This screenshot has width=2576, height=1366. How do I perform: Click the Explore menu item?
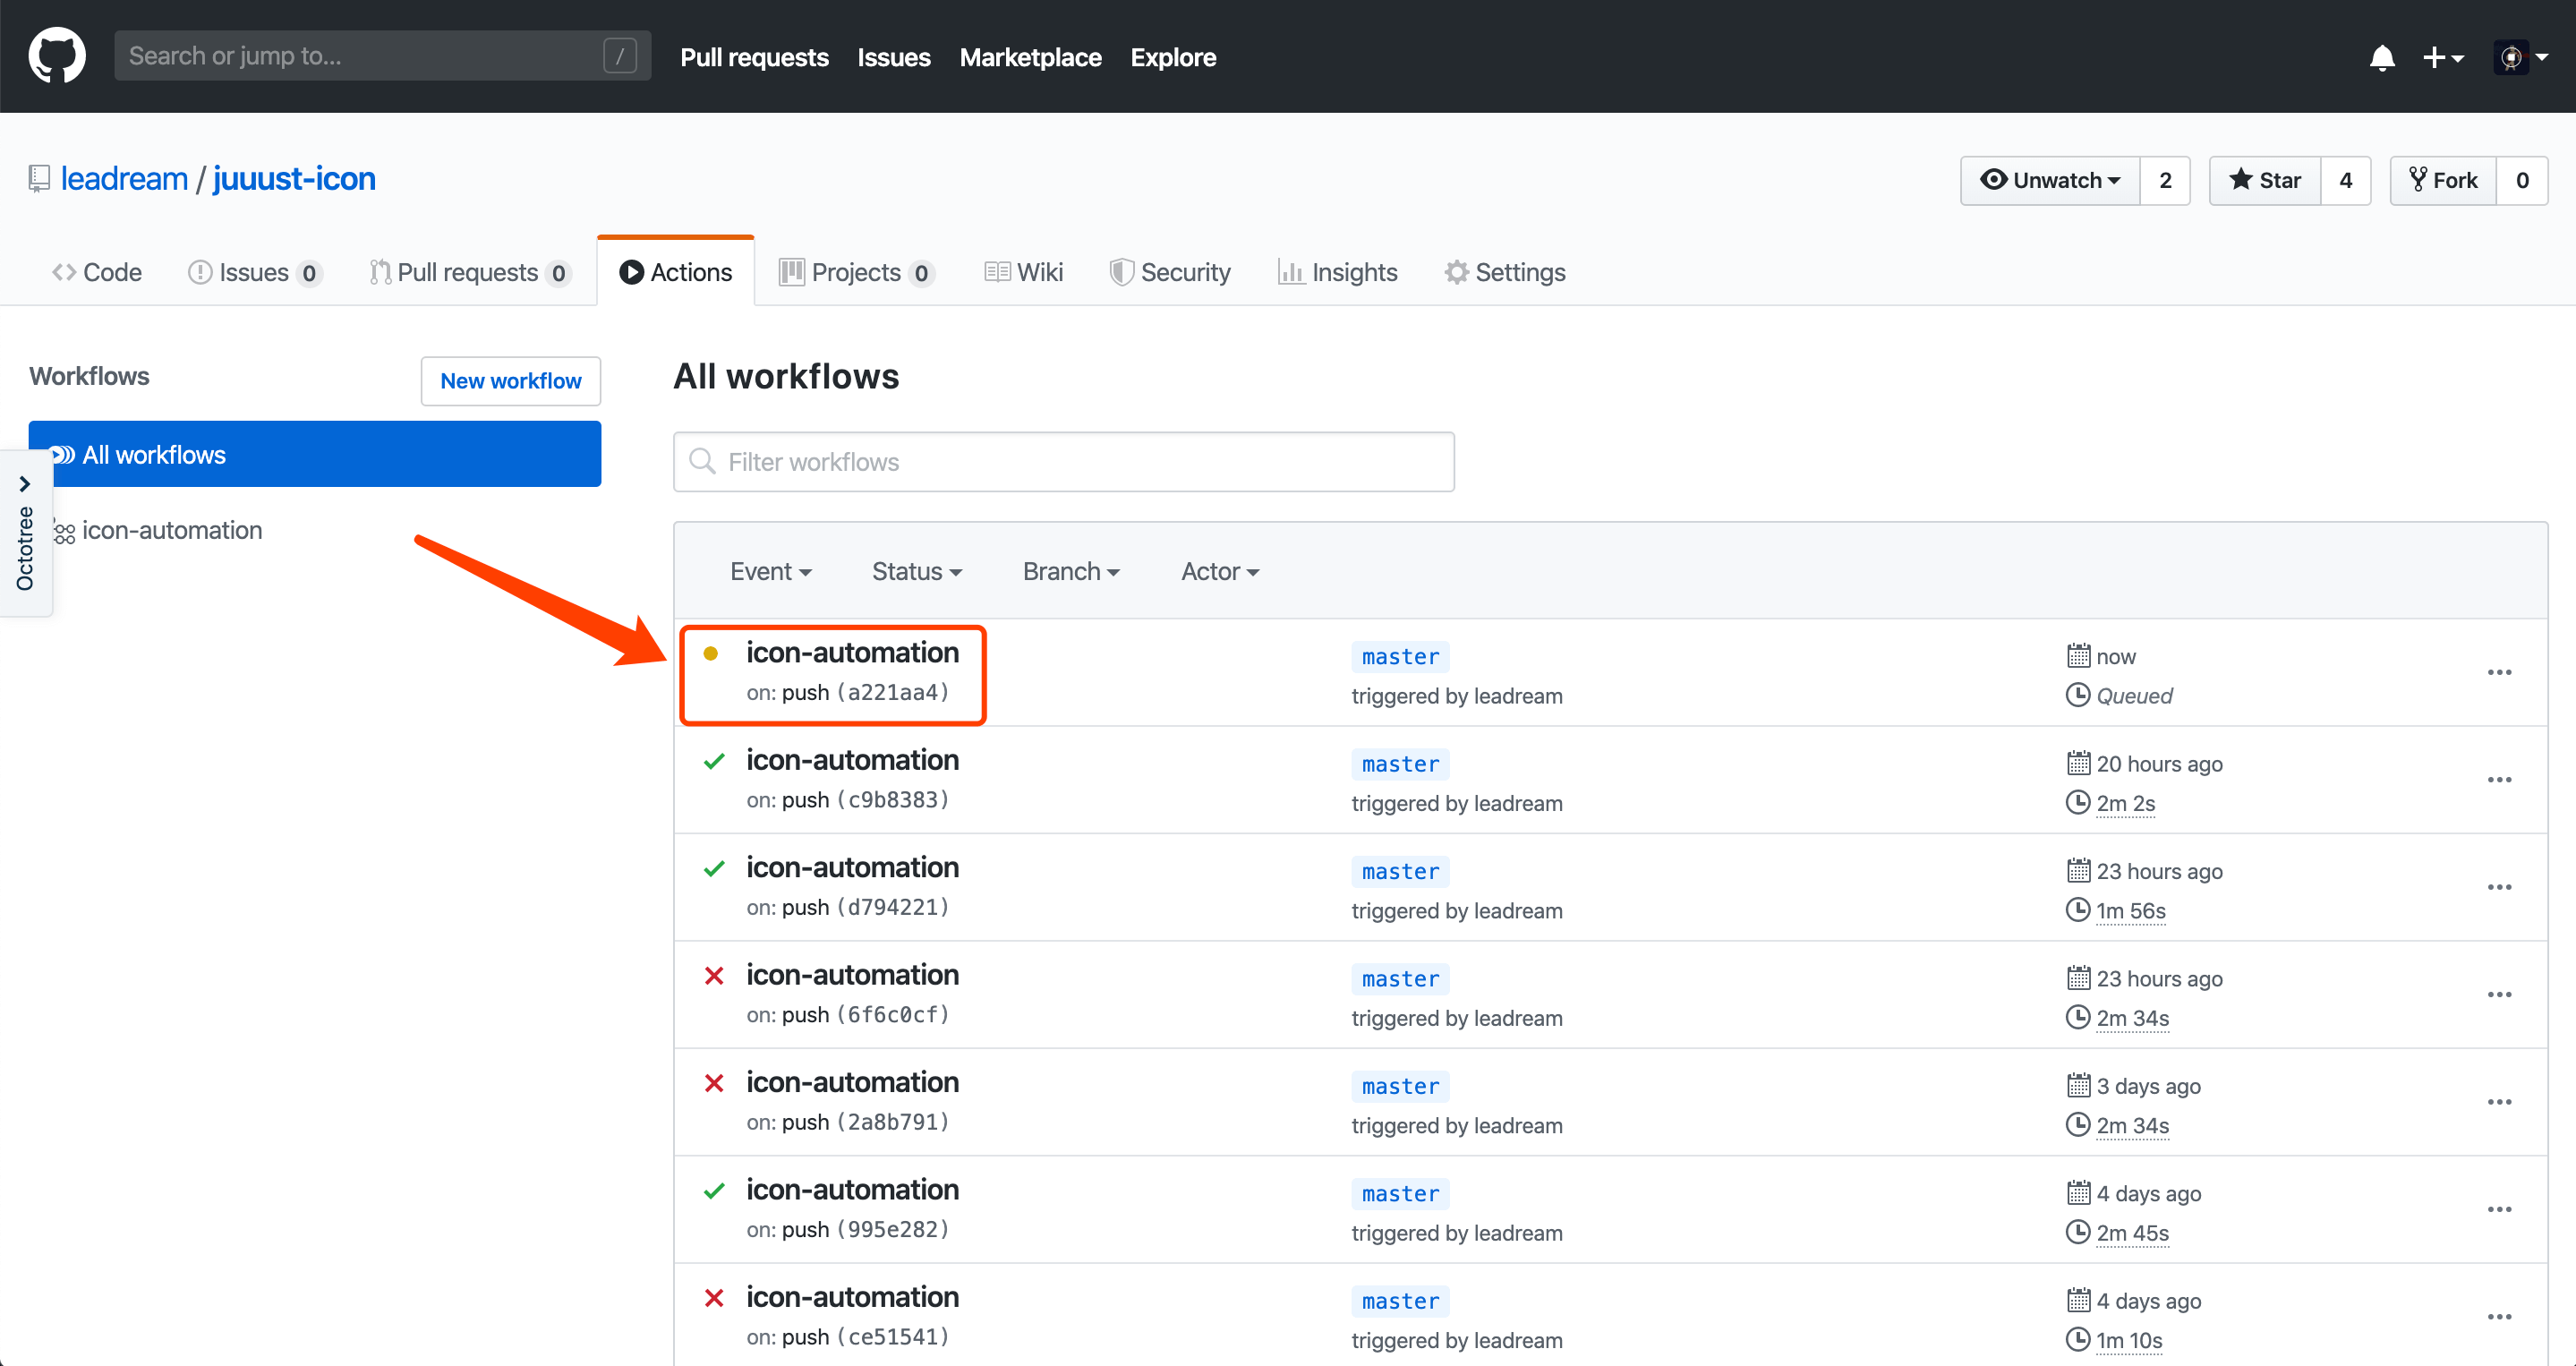(x=1173, y=56)
